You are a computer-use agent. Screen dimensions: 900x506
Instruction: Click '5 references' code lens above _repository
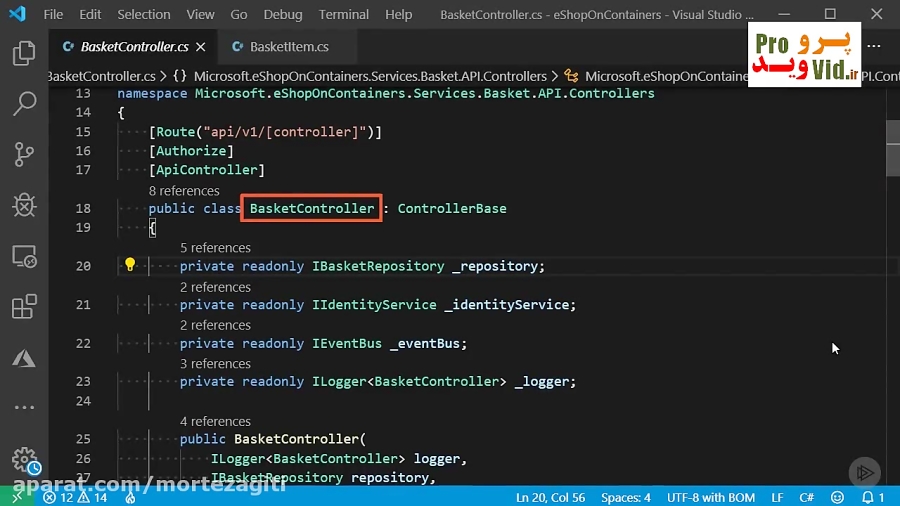pyautogui.click(x=215, y=248)
